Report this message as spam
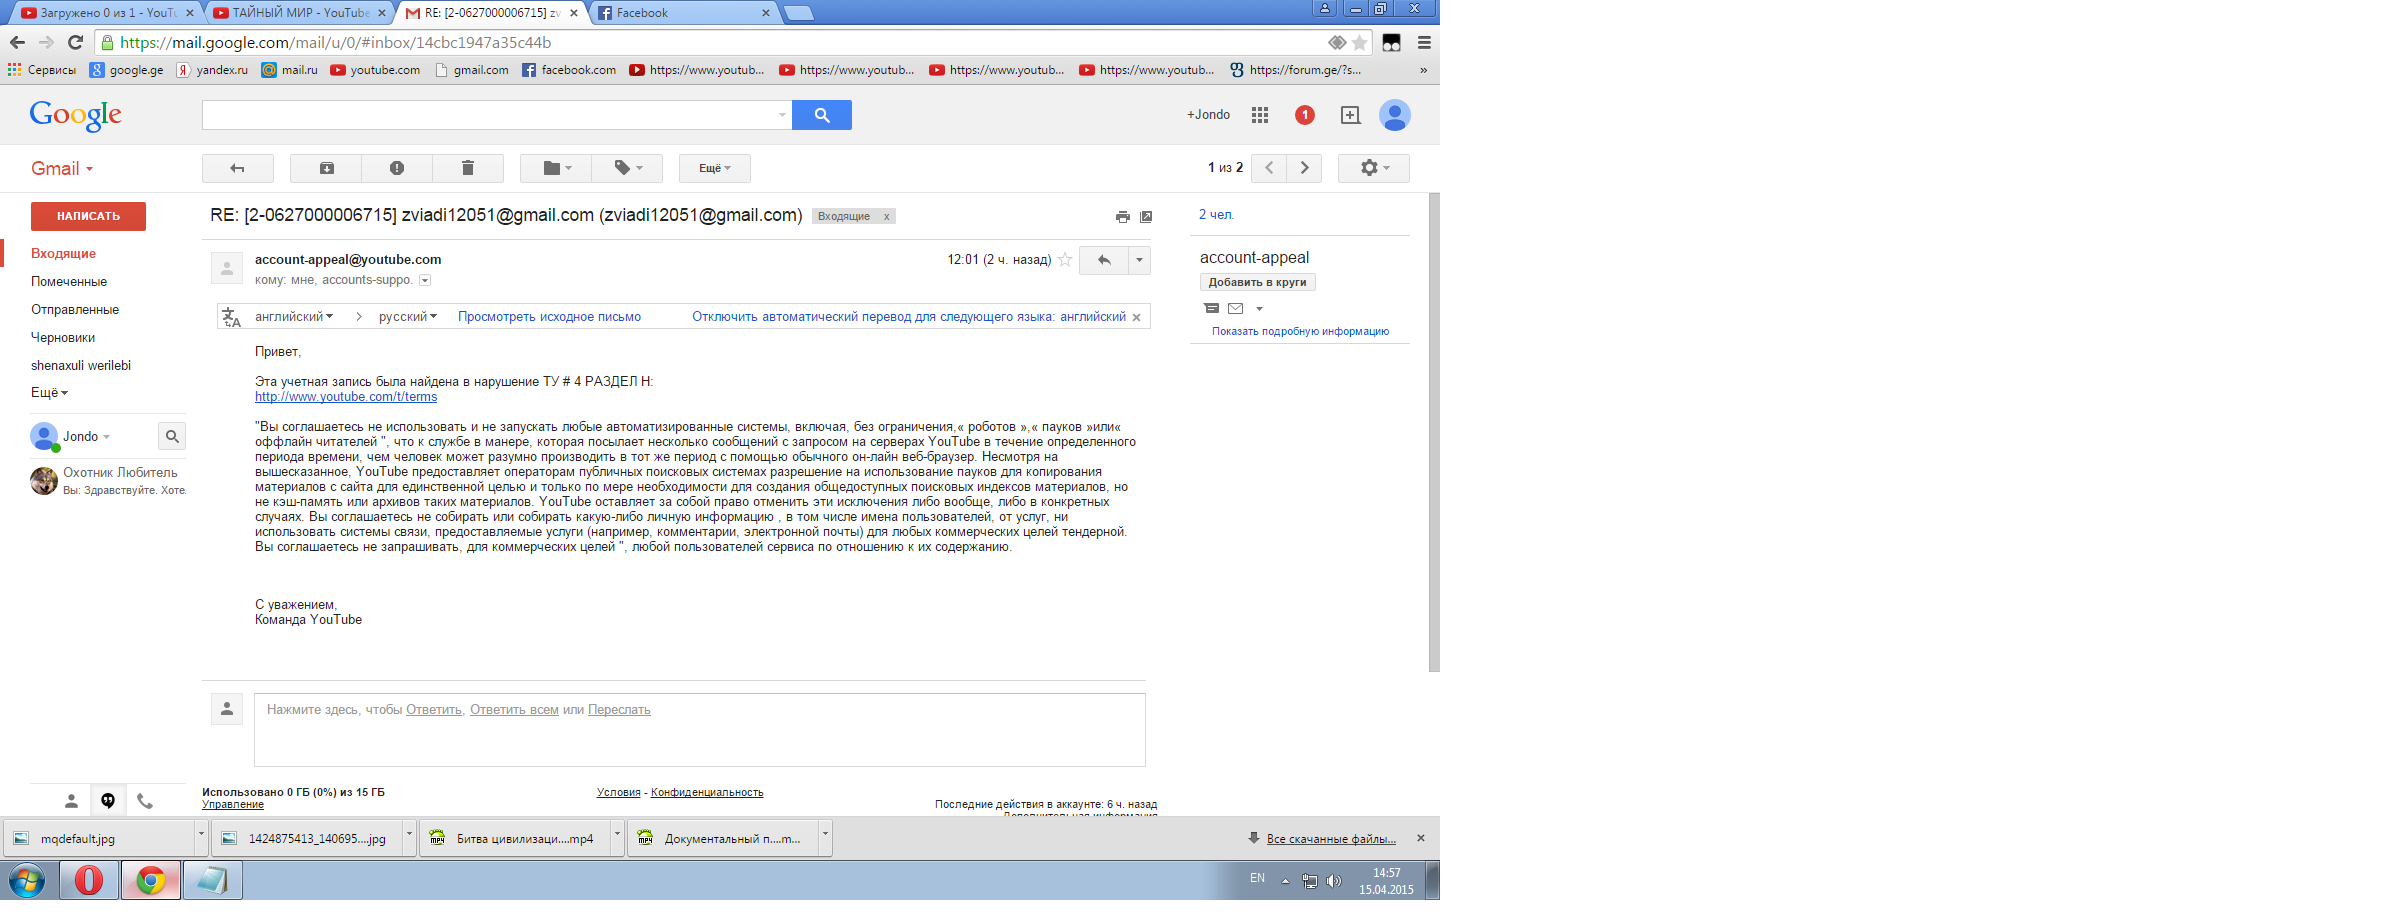Image resolution: width=2400 pixels, height=918 pixels. (397, 168)
